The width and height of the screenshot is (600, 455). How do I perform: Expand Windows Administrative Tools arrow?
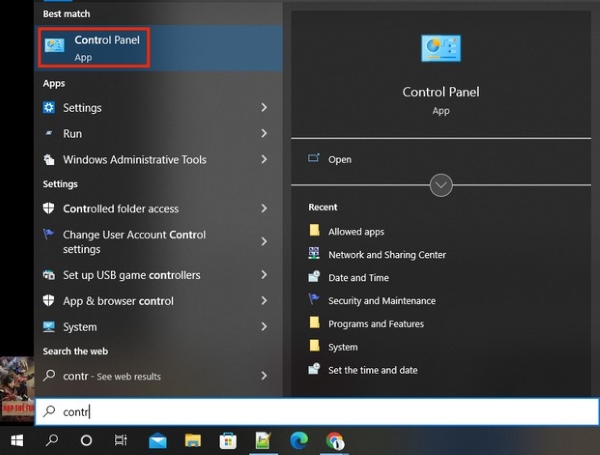(x=264, y=159)
